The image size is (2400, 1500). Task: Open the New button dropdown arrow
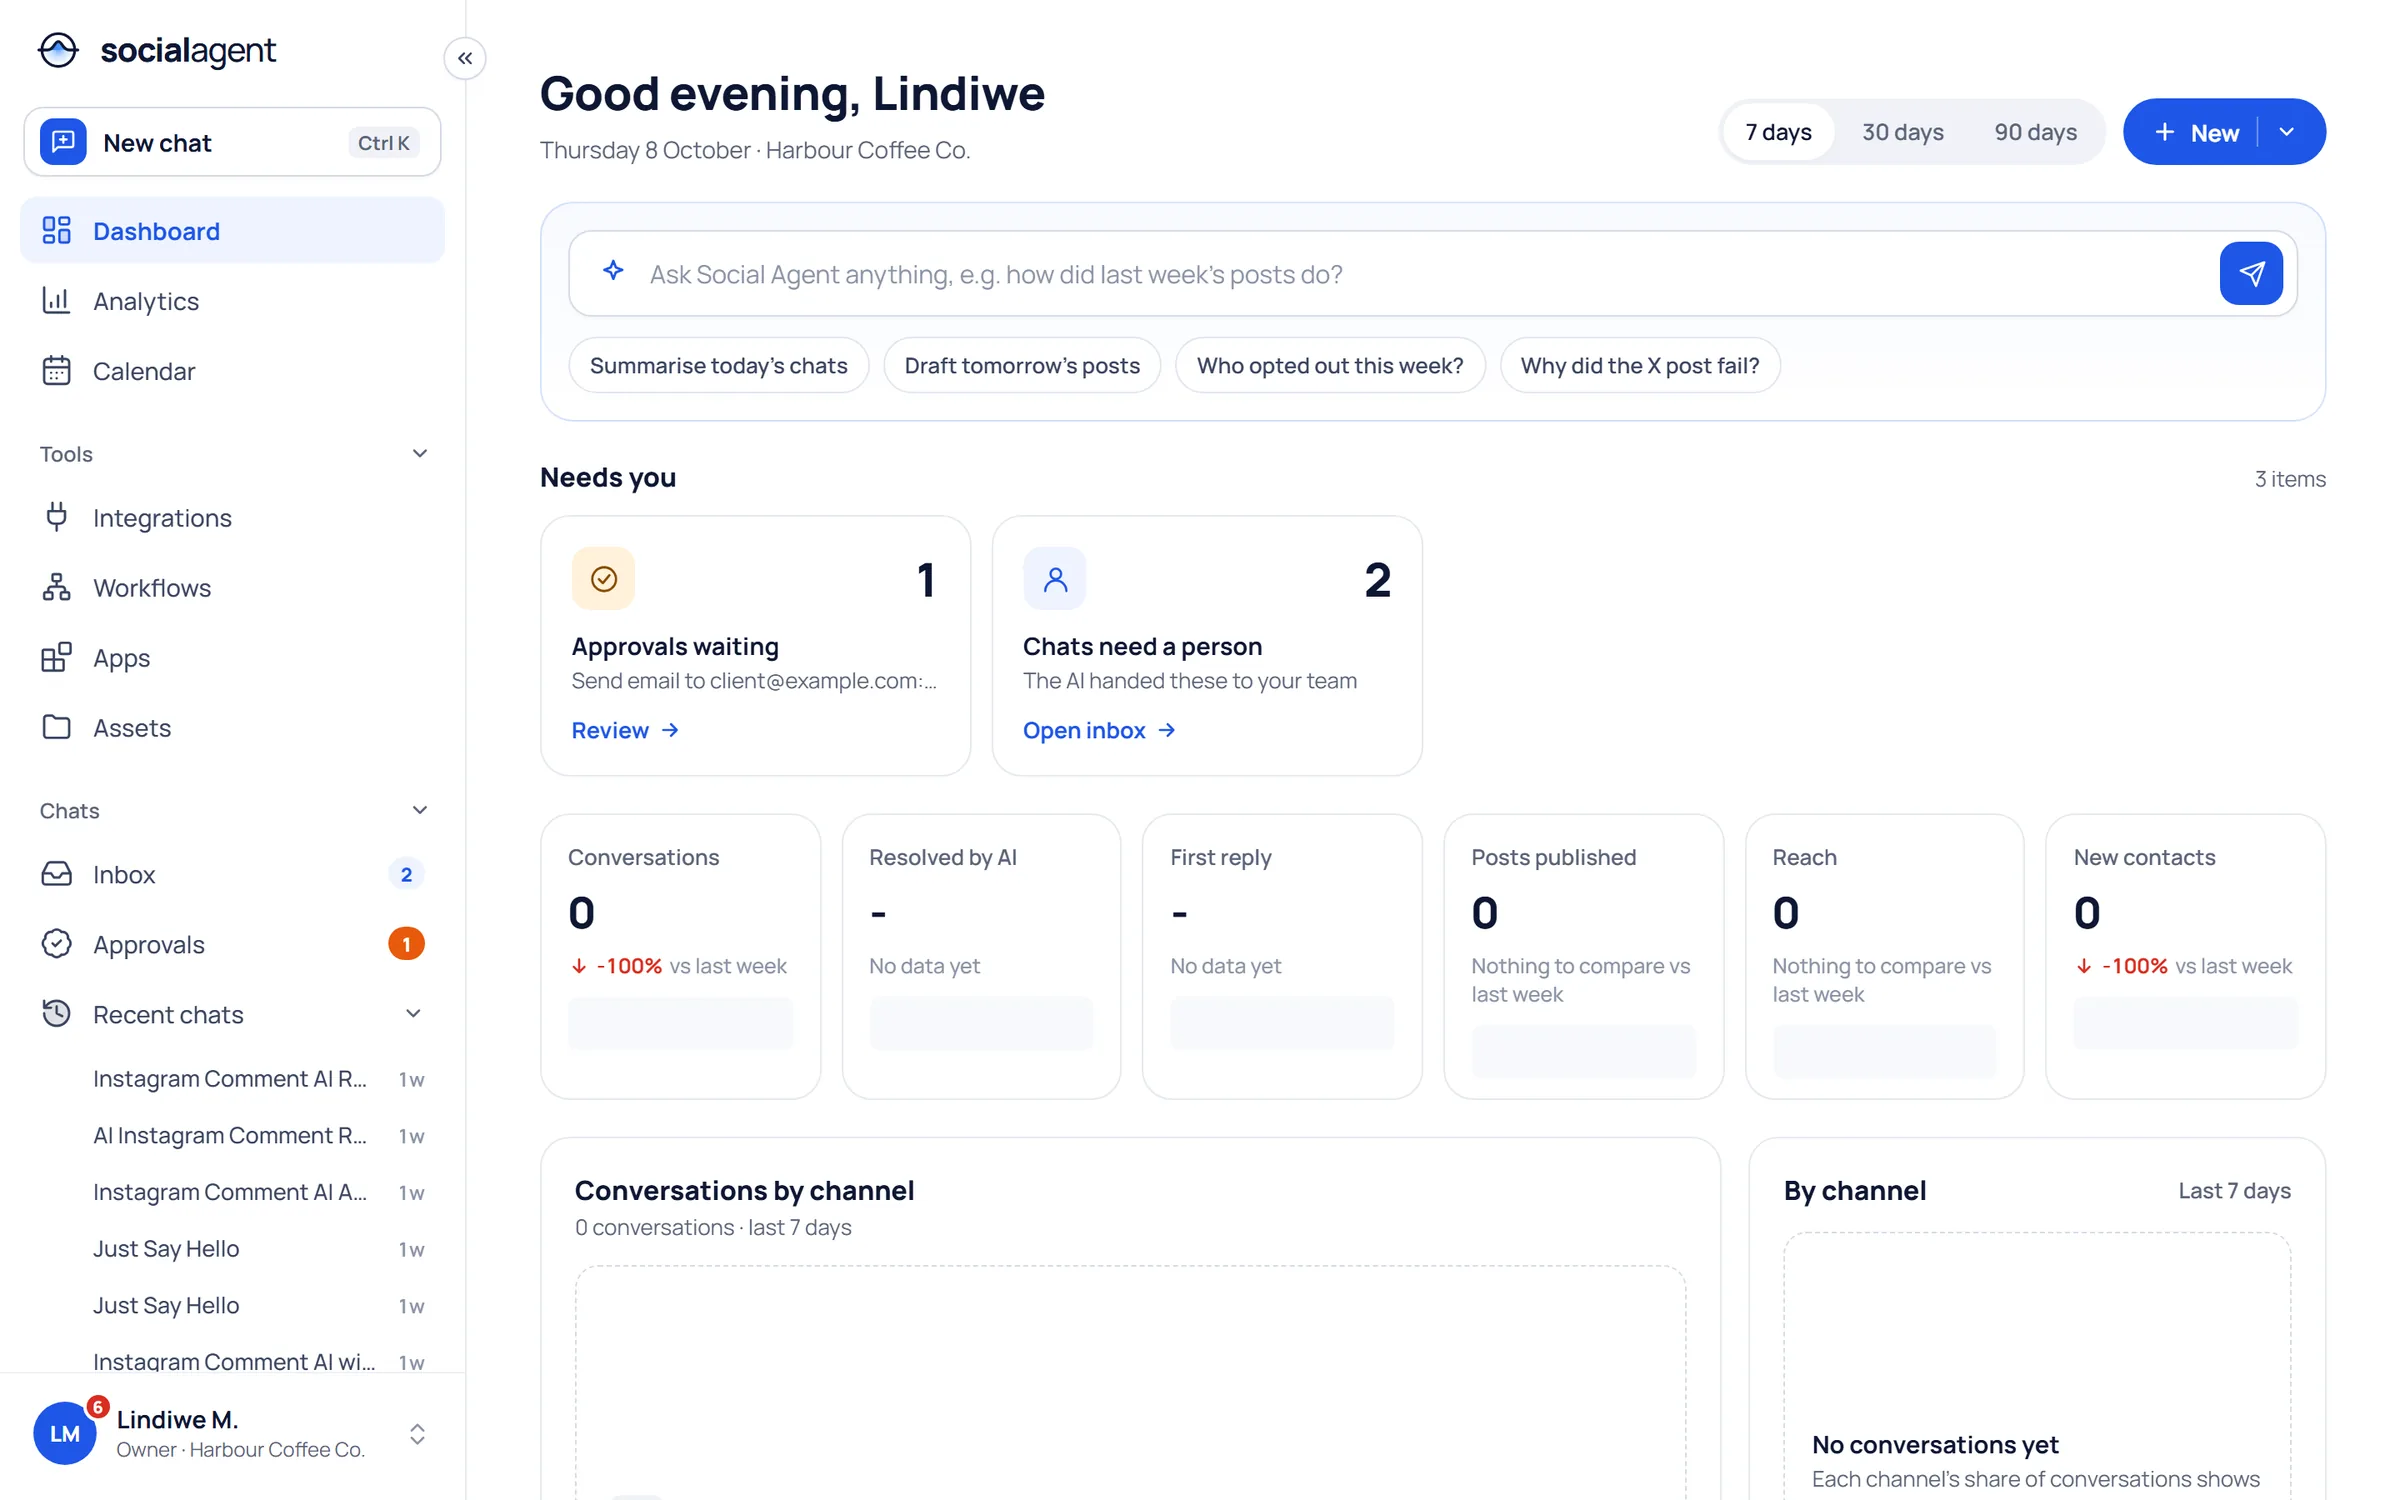(2286, 131)
